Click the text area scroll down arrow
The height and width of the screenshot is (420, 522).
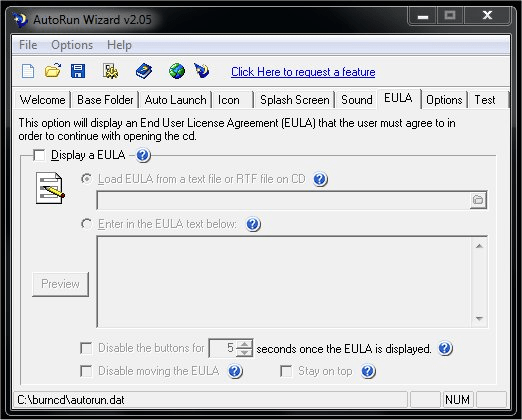(x=479, y=319)
